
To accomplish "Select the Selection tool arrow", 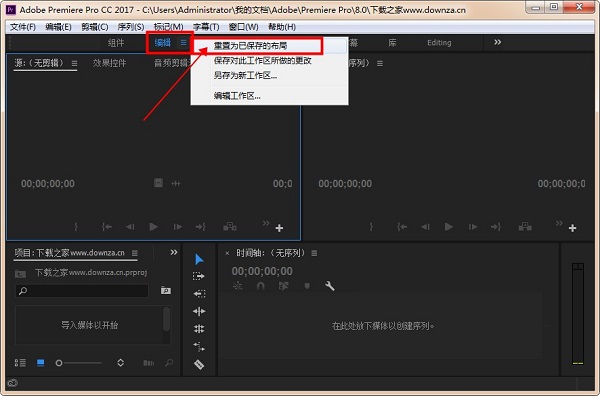I will point(199,259).
